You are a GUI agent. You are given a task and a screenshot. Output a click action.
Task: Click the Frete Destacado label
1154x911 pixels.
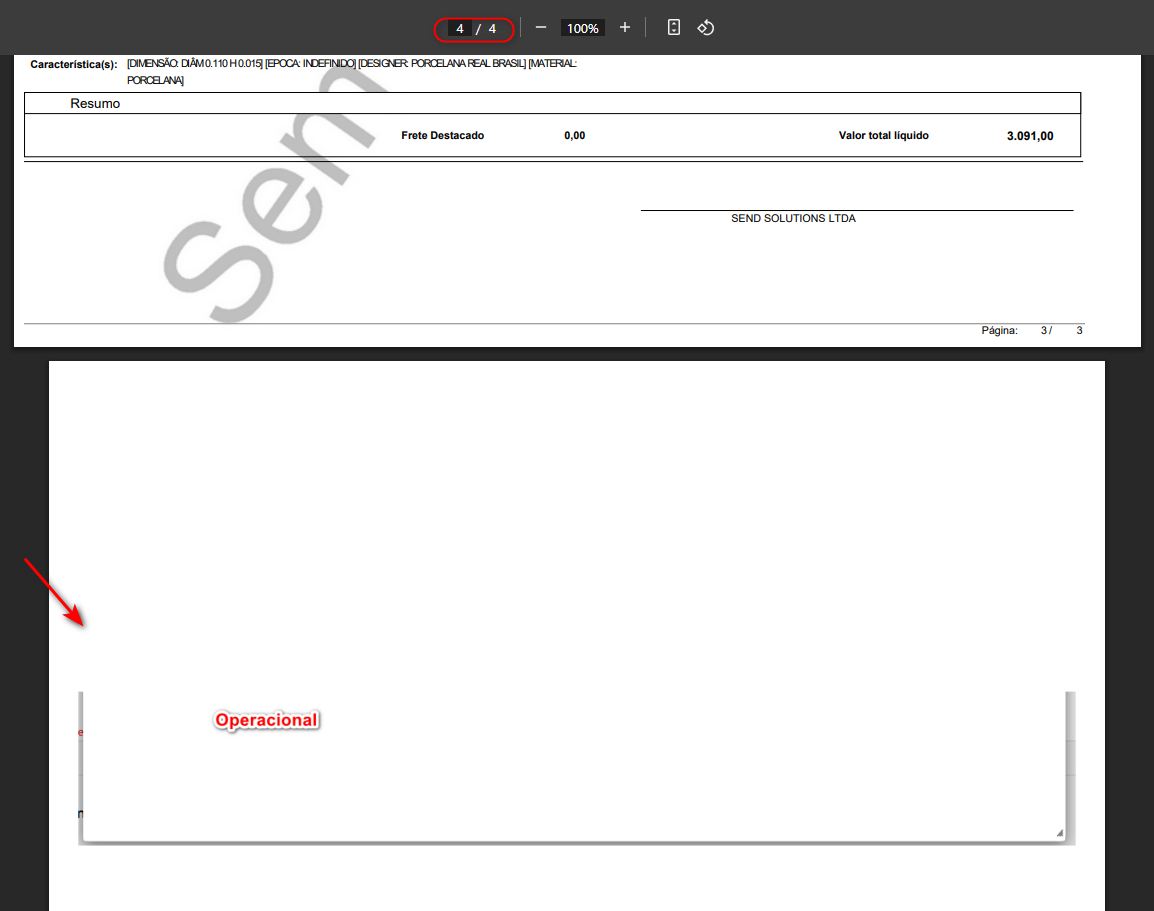pos(442,135)
